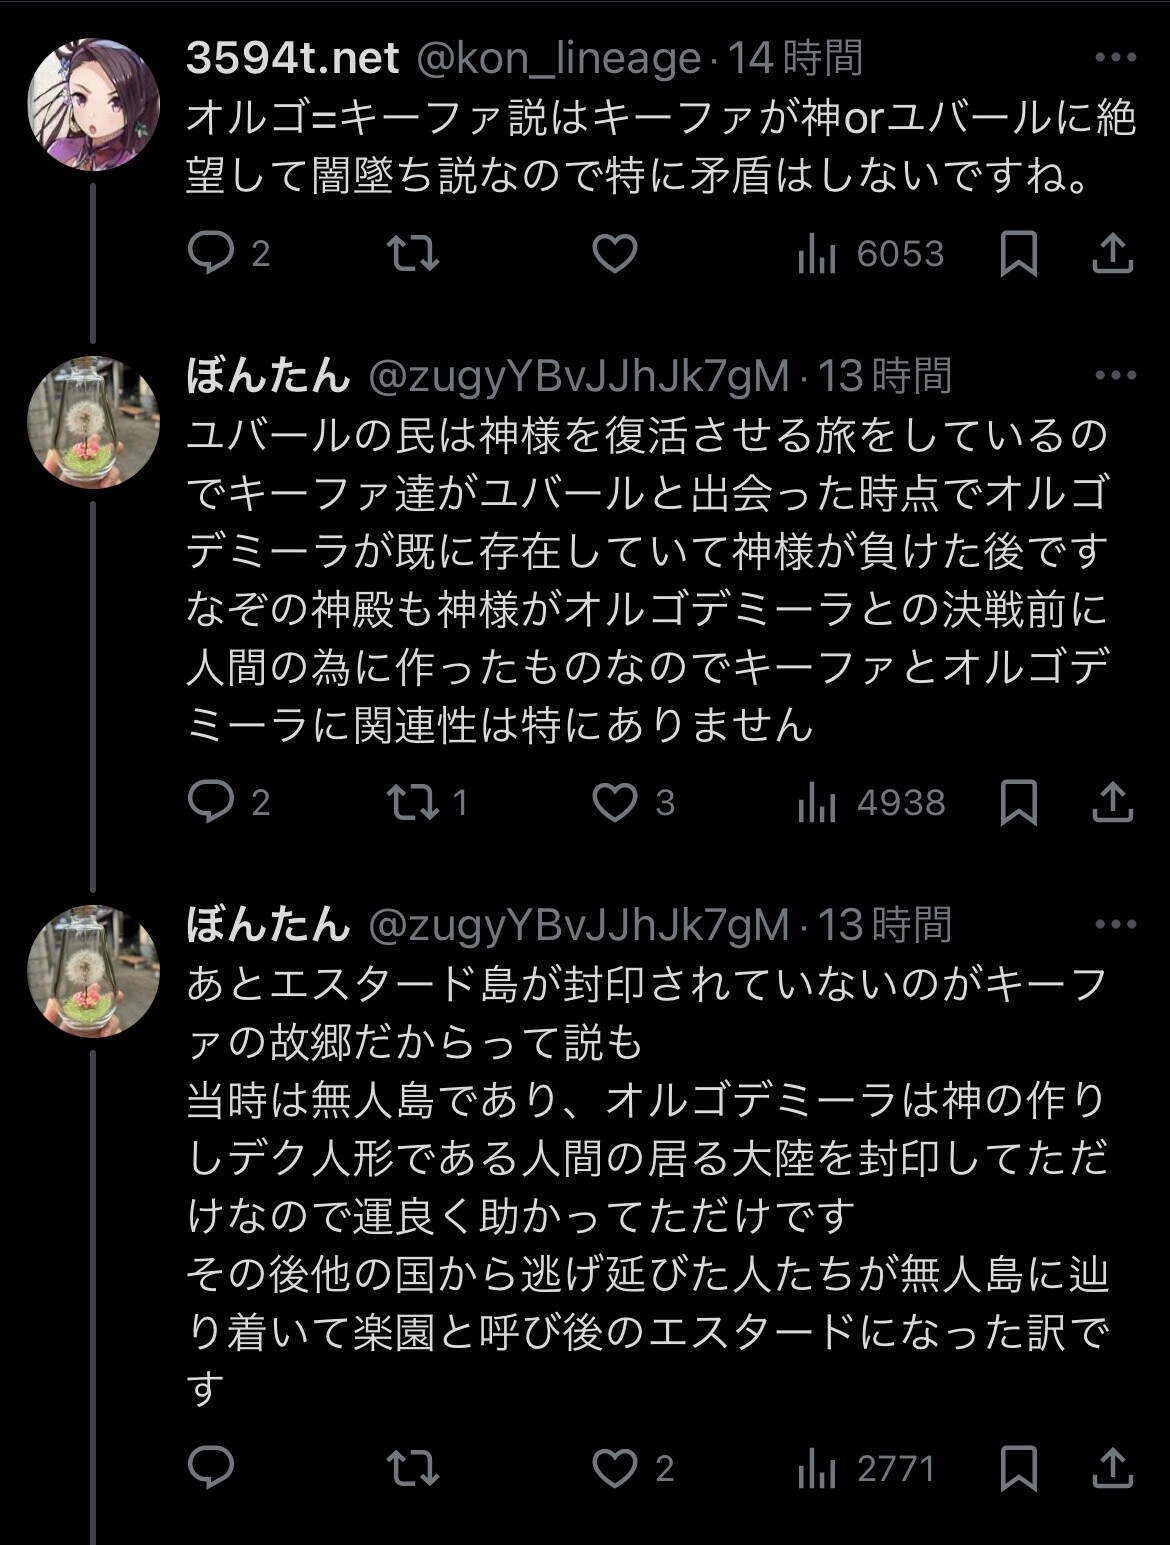Screen dimensions: 1170x1545
Task: Share the 3594t.net tweet
Action: 1112,254
